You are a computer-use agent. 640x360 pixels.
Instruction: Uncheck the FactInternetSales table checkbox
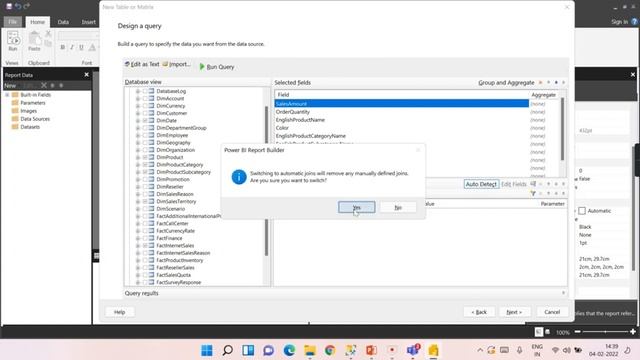[145, 245]
